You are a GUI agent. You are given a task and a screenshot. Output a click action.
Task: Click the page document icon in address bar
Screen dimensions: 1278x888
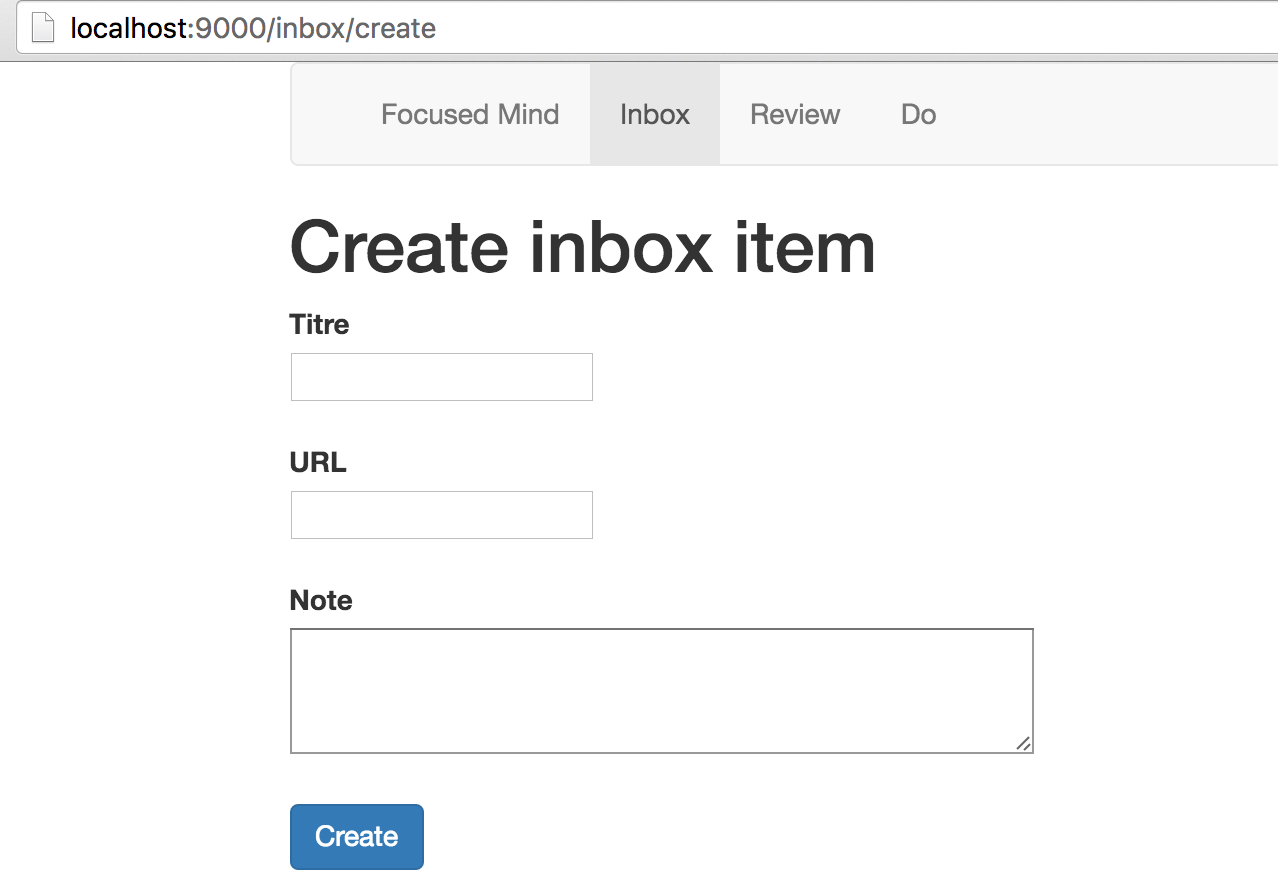tap(42, 28)
